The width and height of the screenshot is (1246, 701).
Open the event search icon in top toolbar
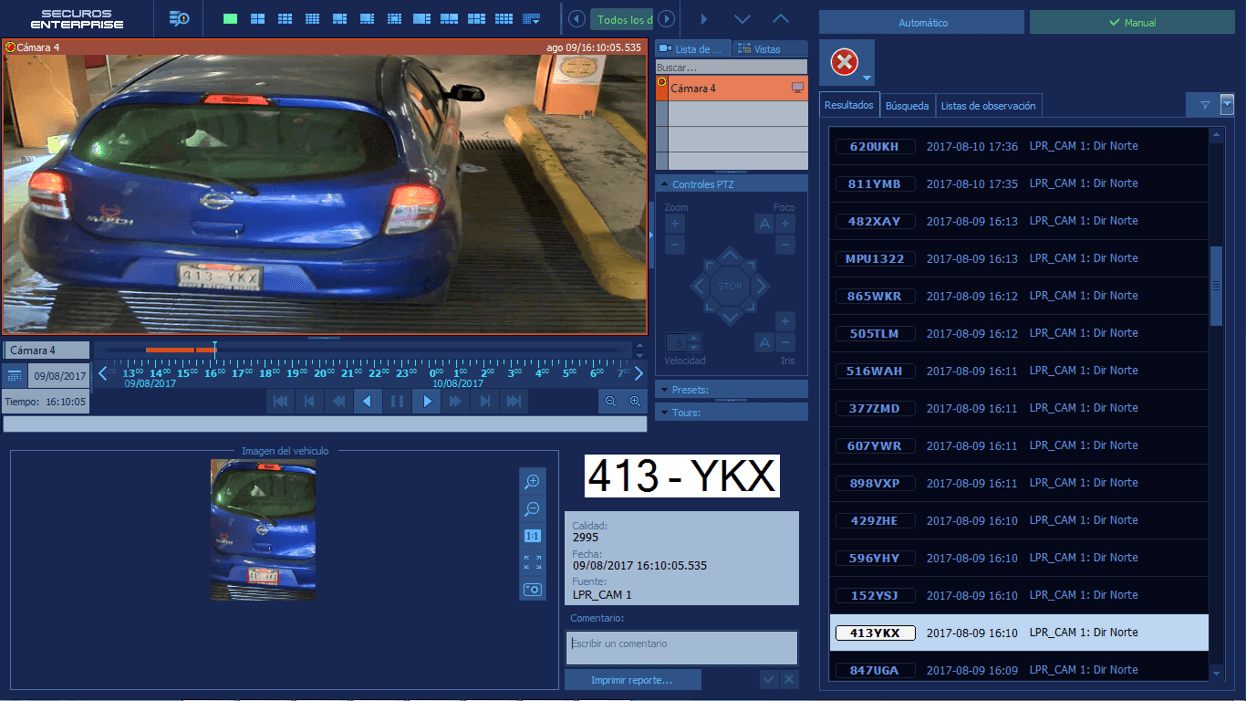[179, 19]
